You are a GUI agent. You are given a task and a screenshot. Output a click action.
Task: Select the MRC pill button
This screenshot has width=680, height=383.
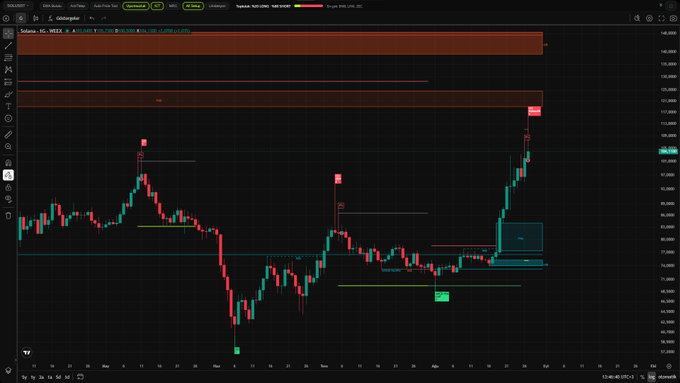point(173,6)
